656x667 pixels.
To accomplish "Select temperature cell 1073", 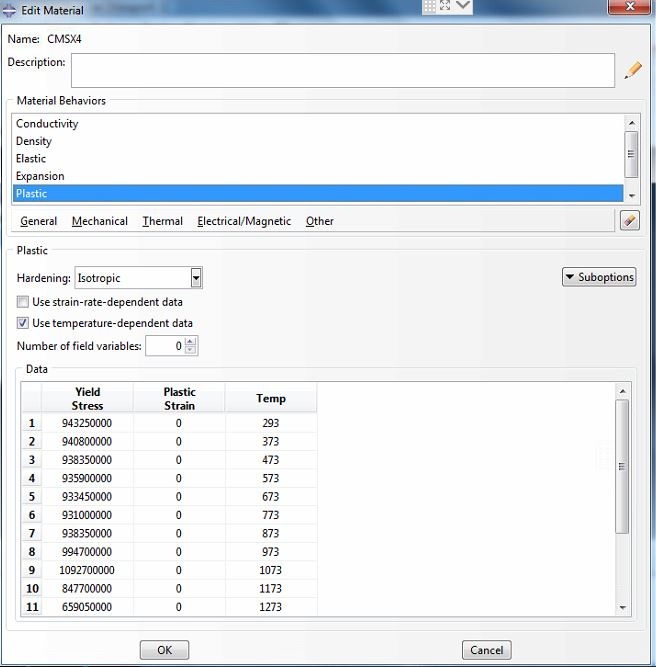I will point(271,570).
